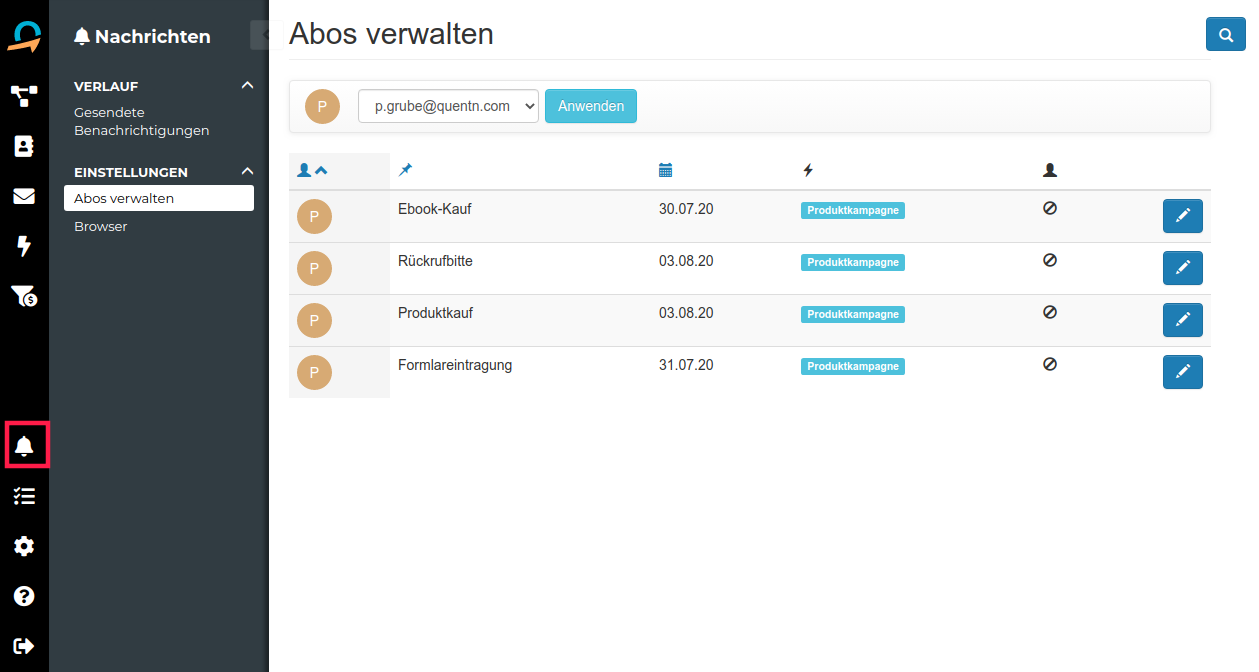Click the Anwenden button
The image size is (1259, 672).
591,106
